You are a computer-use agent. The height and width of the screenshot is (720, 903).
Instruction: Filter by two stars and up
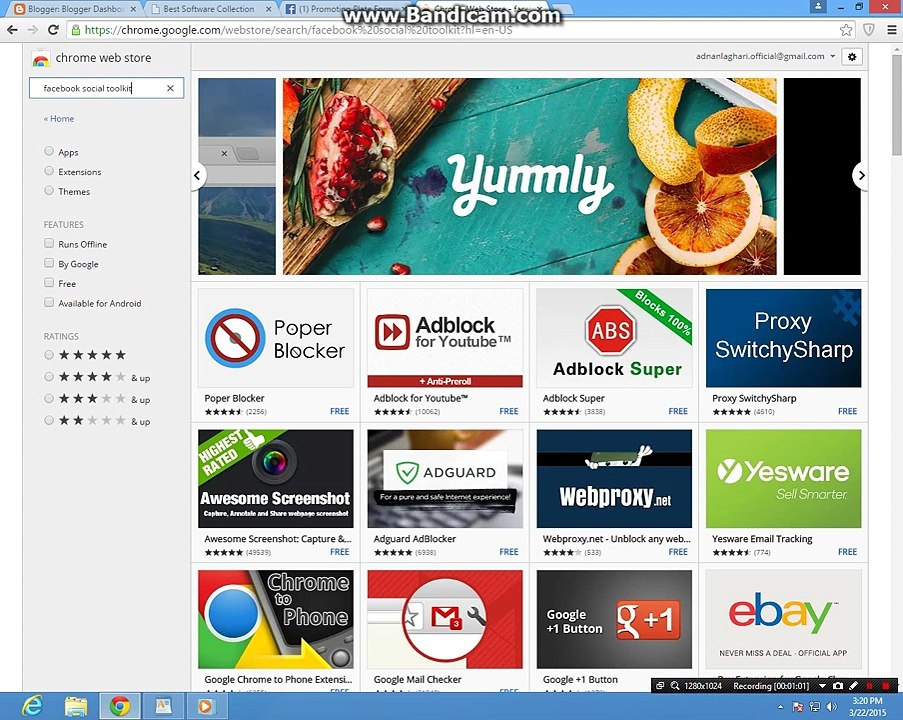click(x=49, y=420)
